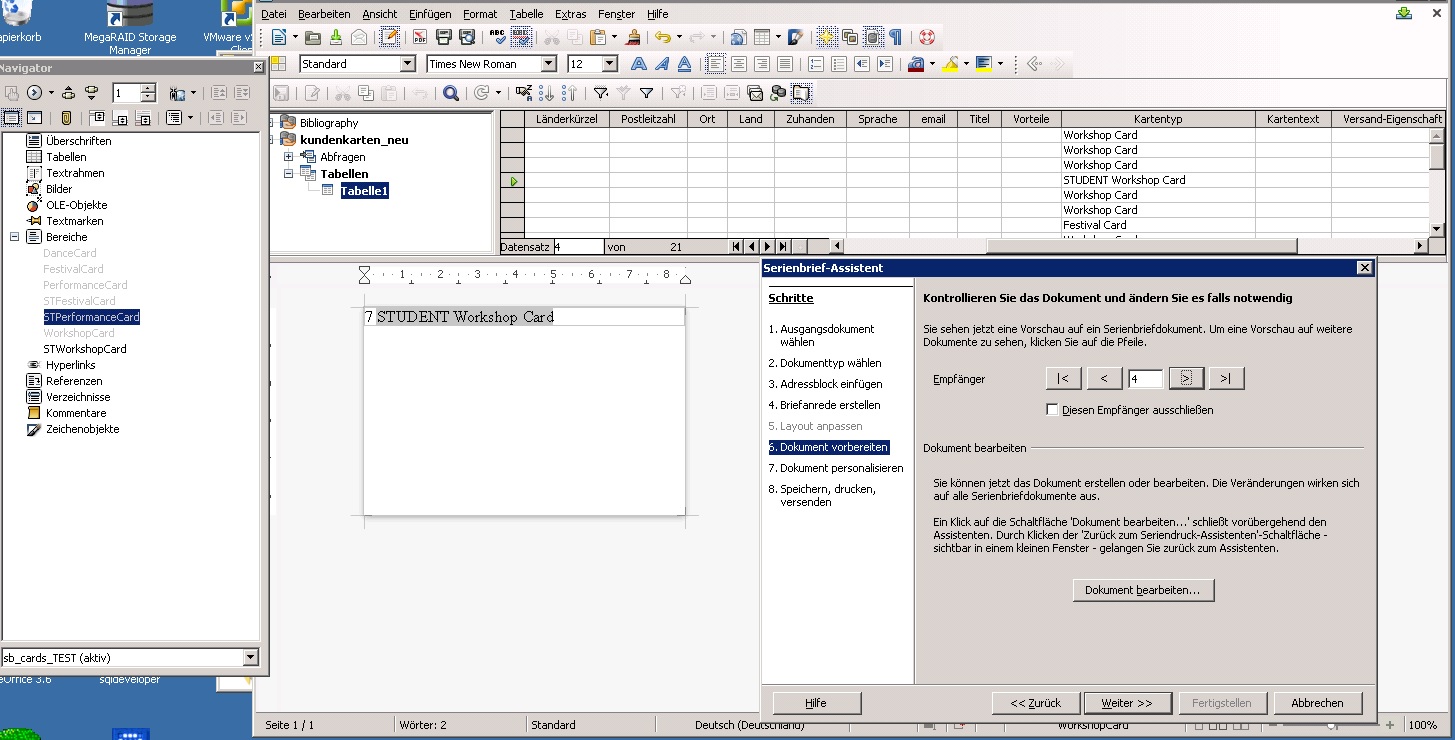
Task: Click the Open folder icon in main toolbar
Action: (x=312, y=37)
